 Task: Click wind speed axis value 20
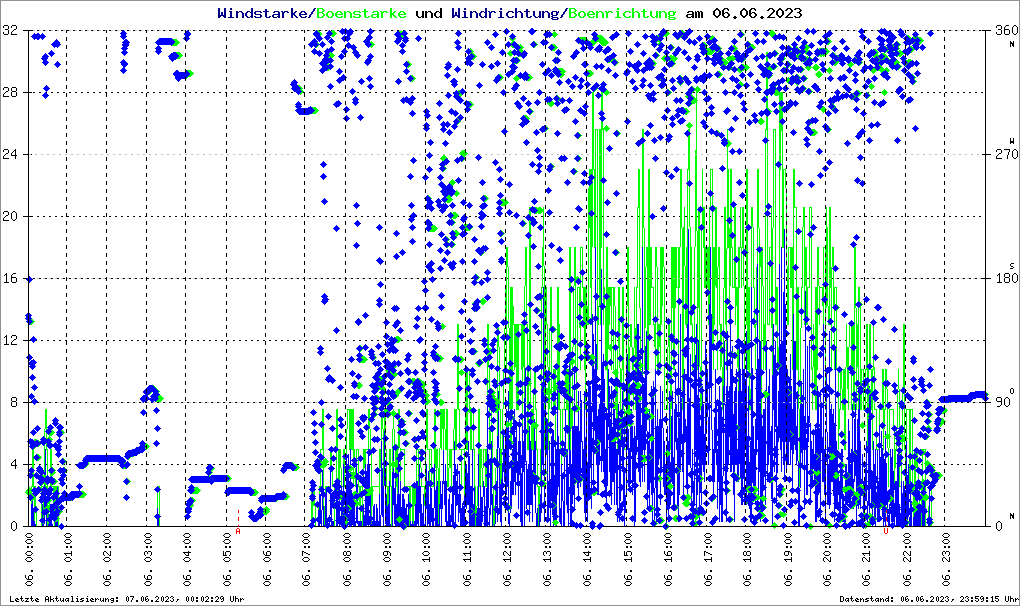tap(10, 217)
